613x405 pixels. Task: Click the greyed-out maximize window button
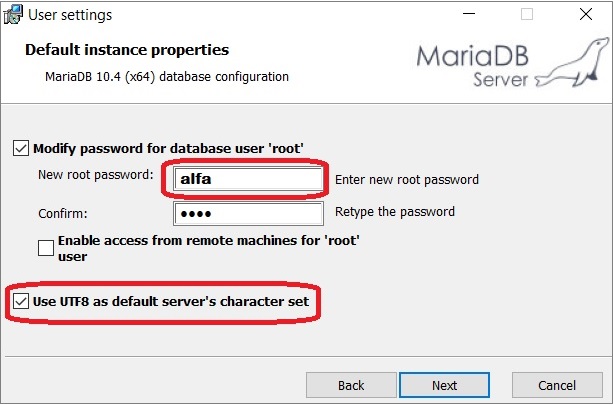pos(527,14)
